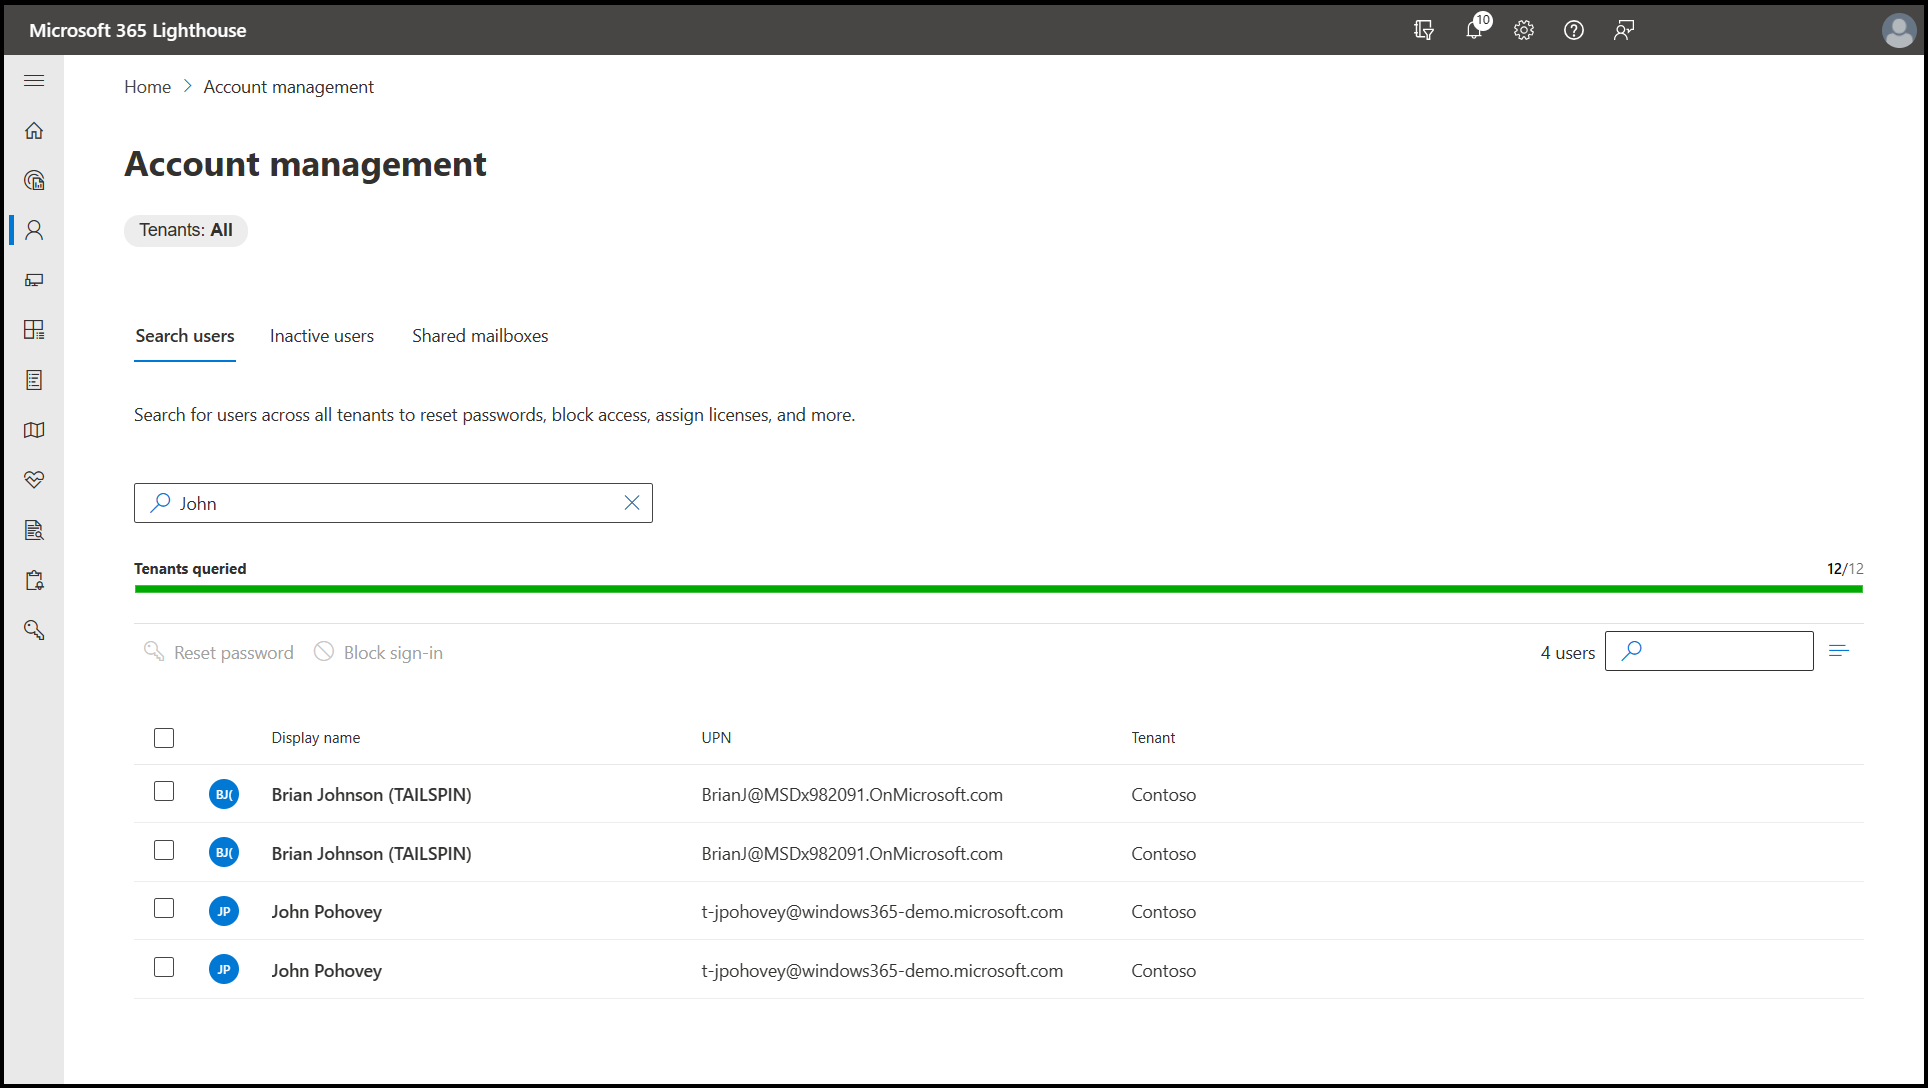Image resolution: width=1928 pixels, height=1088 pixels.
Task: Sort by UPN column header
Action: [716, 738]
